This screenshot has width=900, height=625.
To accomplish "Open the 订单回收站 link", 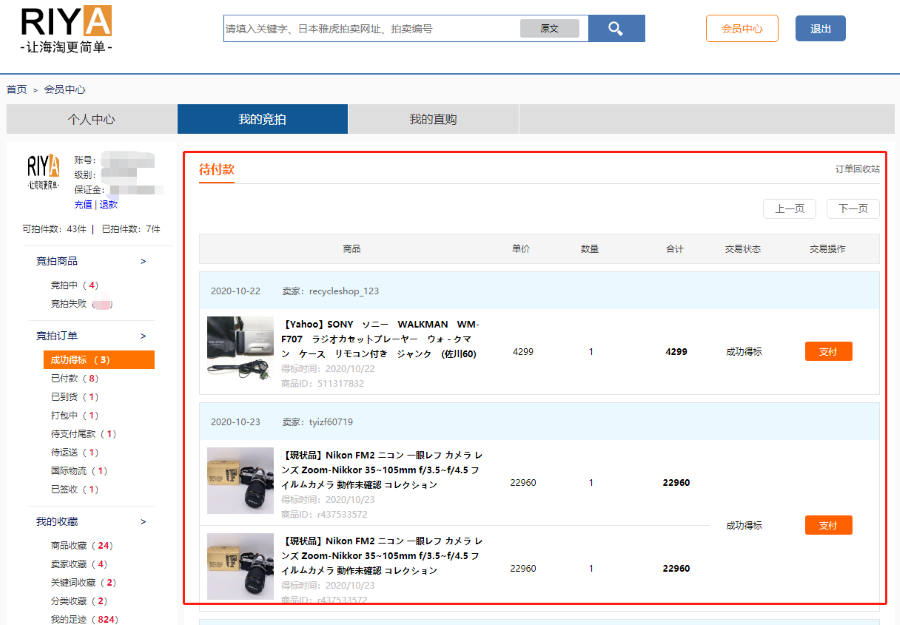I will tap(857, 169).
